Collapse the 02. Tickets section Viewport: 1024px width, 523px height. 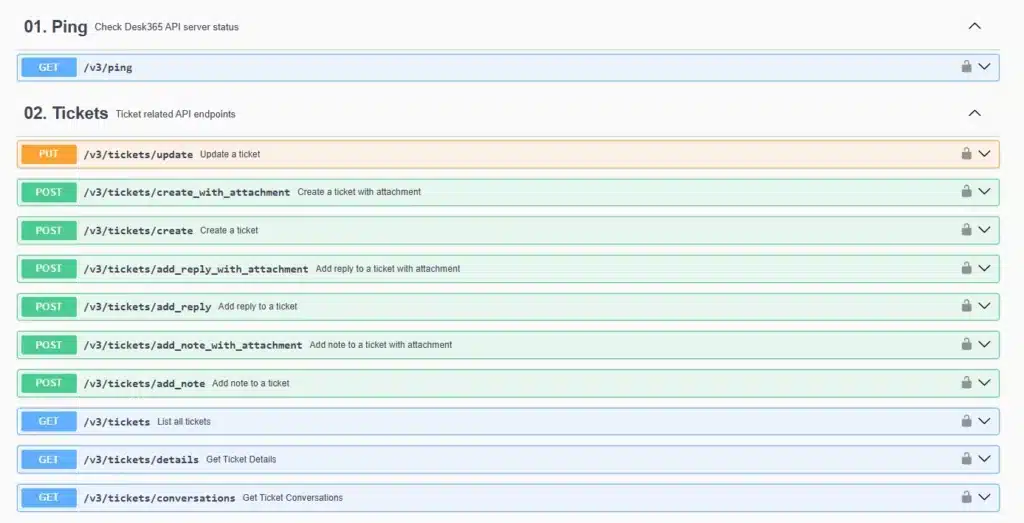click(975, 114)
